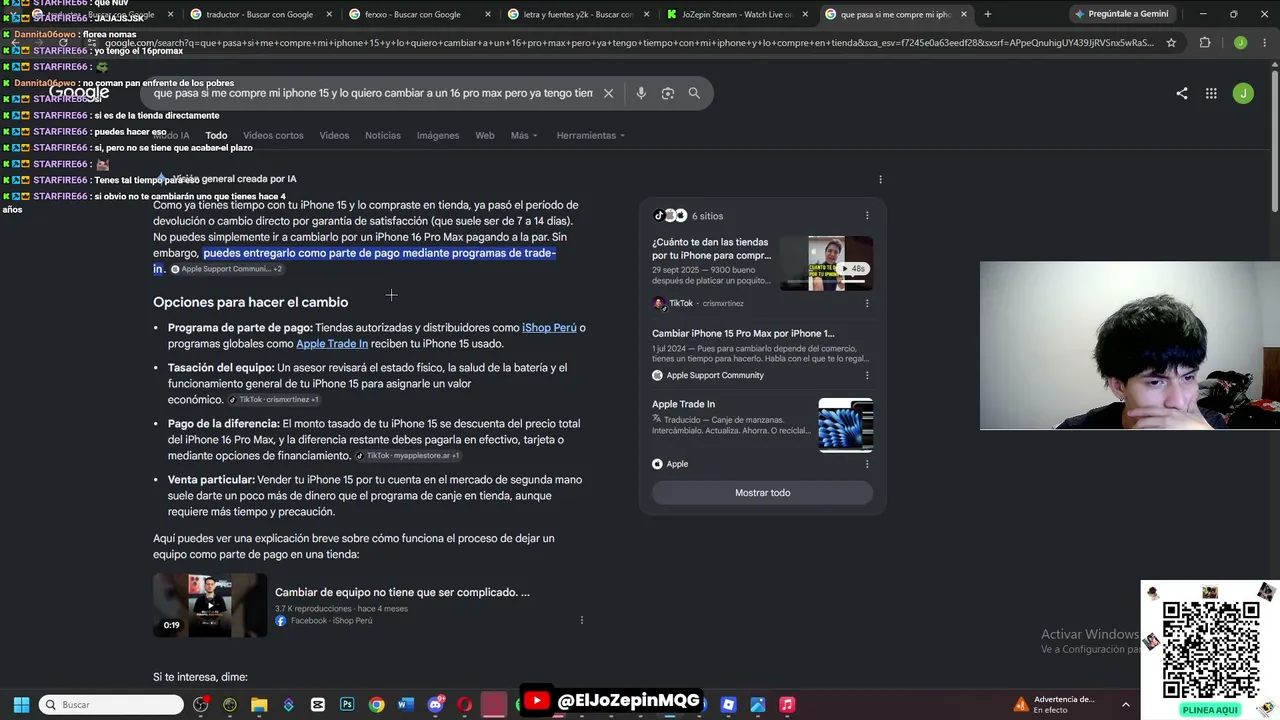Click the Mostrar todo button
Image resolution: width=1280 pixels, height=720 pixels.
pyautogui.click(x=763, y=493)
